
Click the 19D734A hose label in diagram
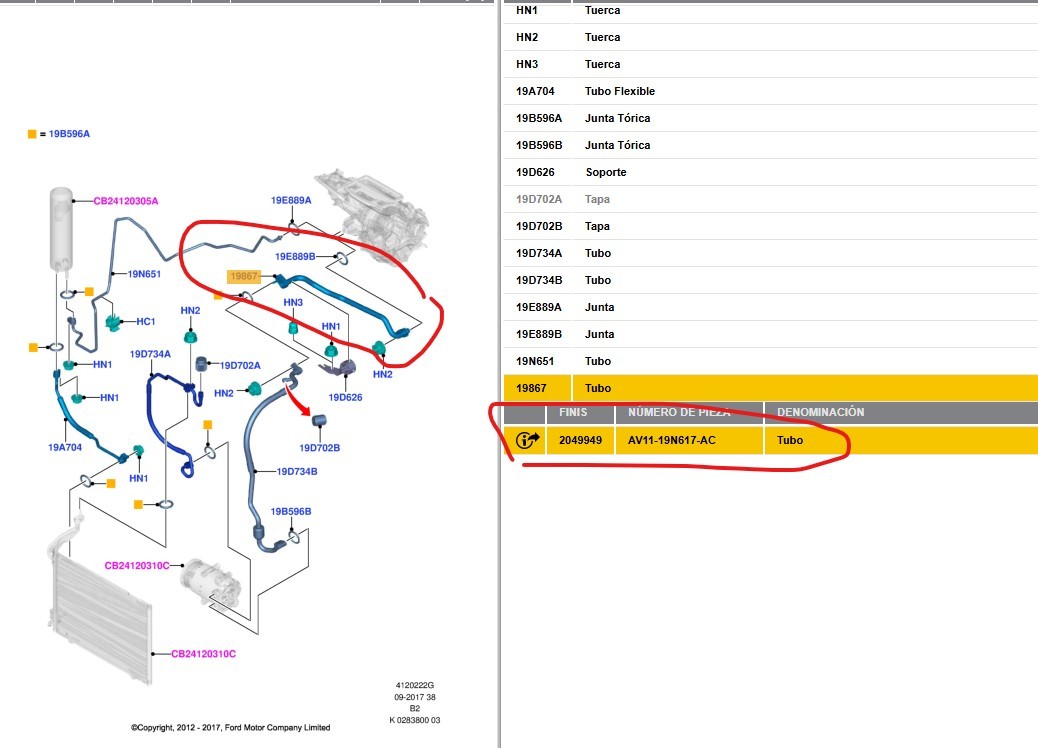click(150, 354)
